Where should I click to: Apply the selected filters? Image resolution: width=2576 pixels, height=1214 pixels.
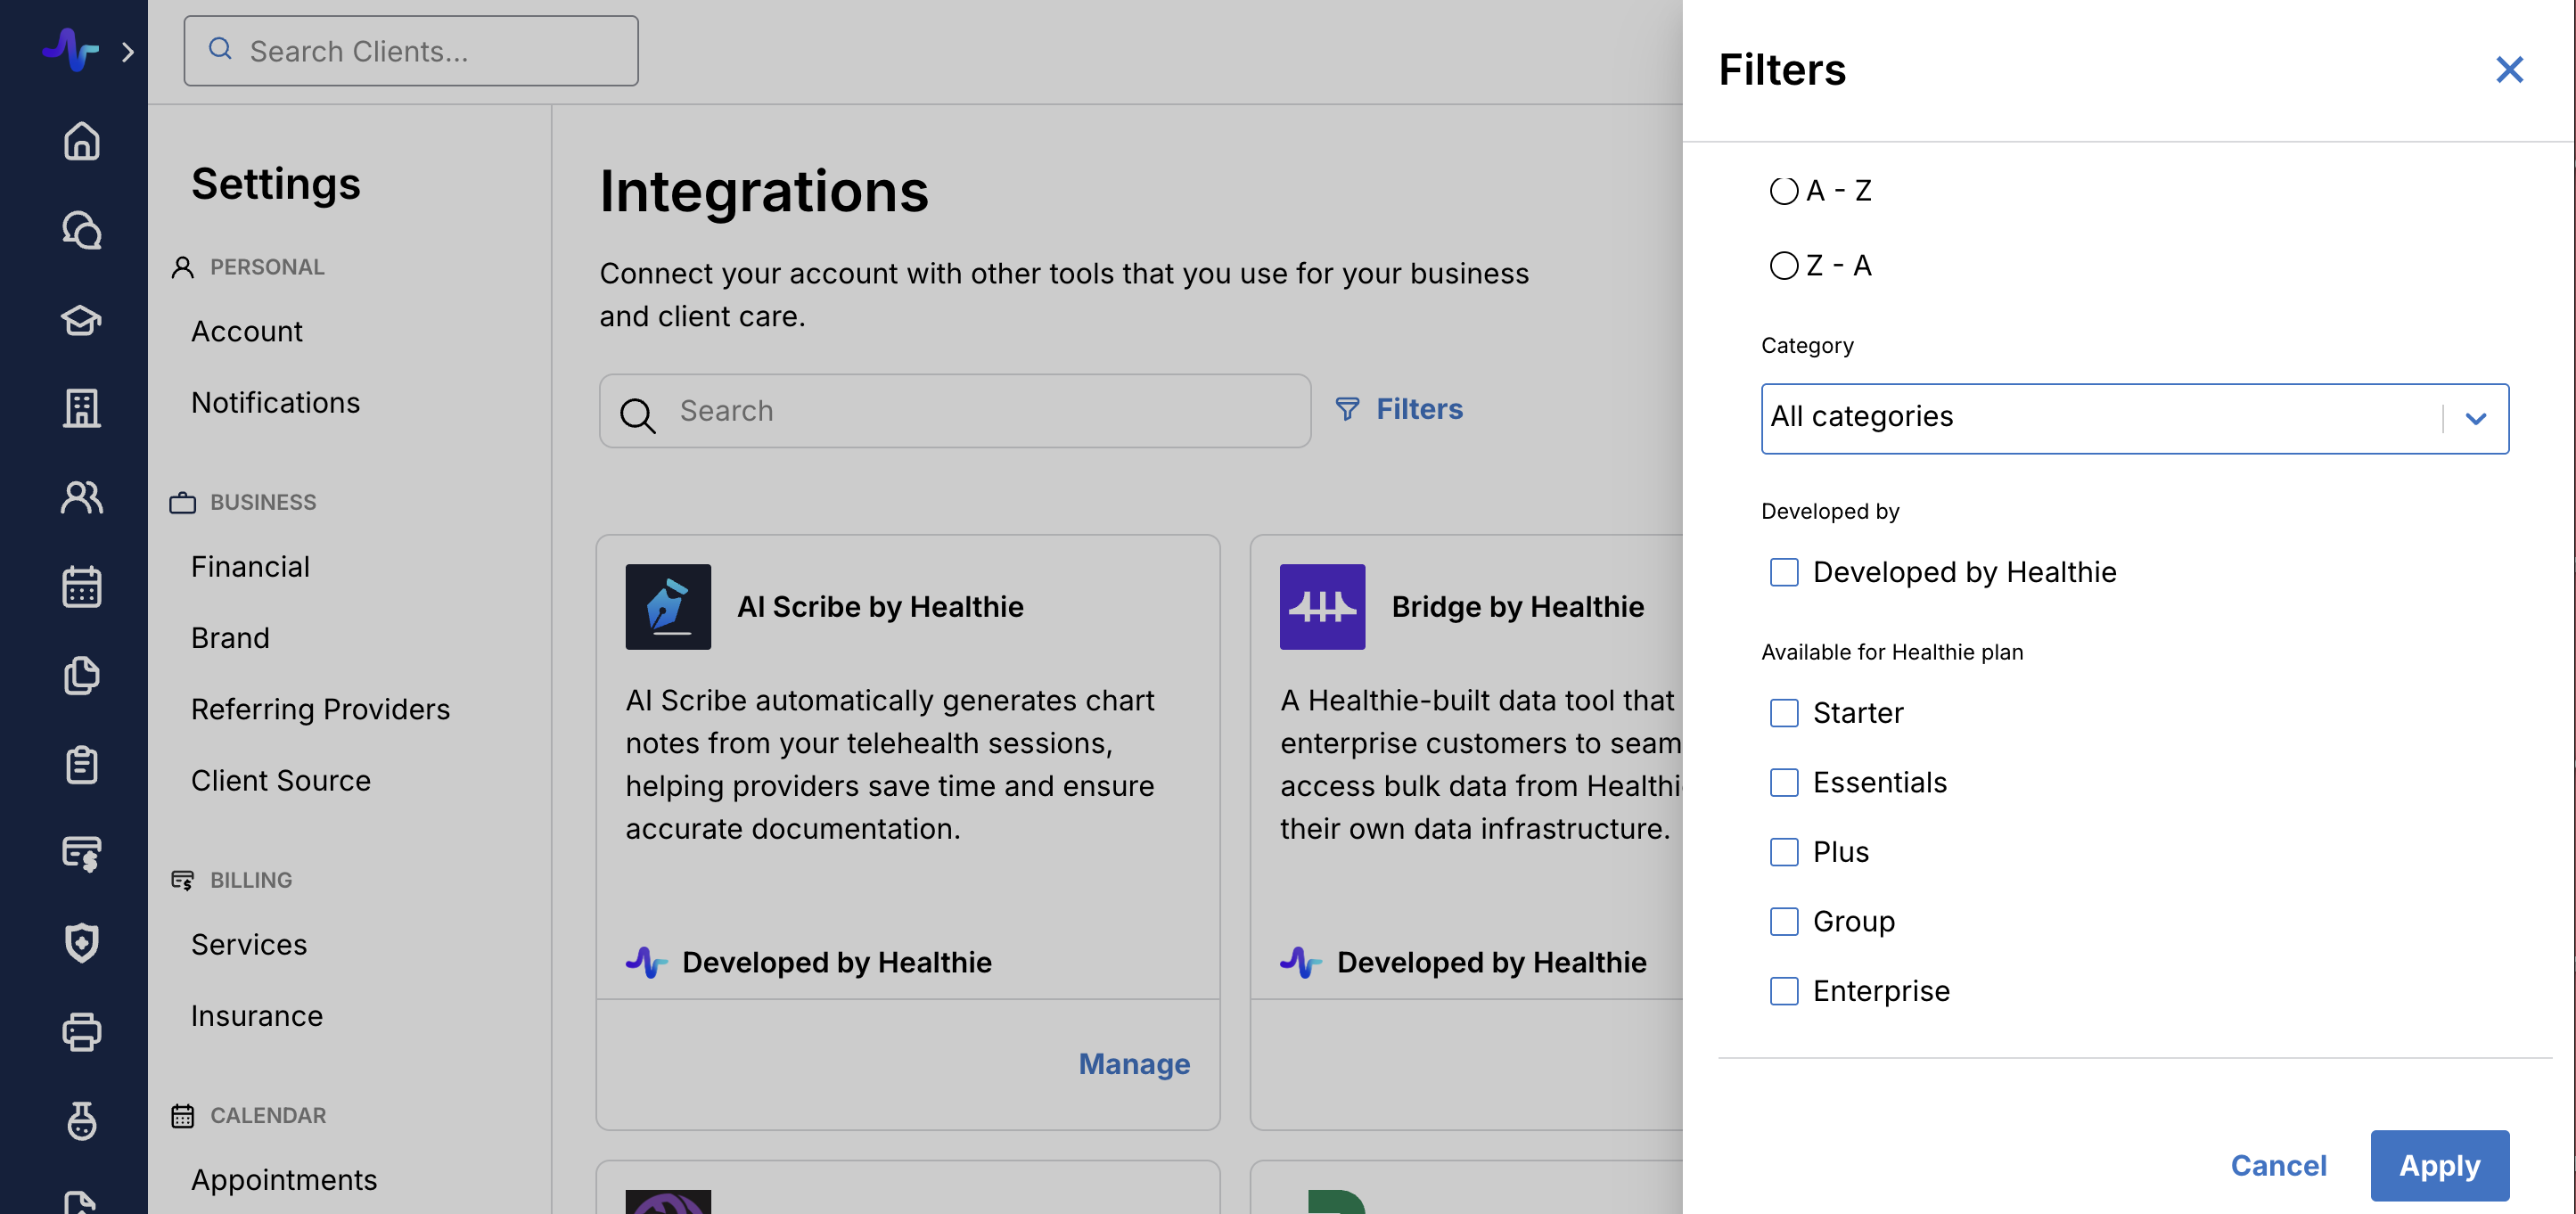click(2438, 1165)
